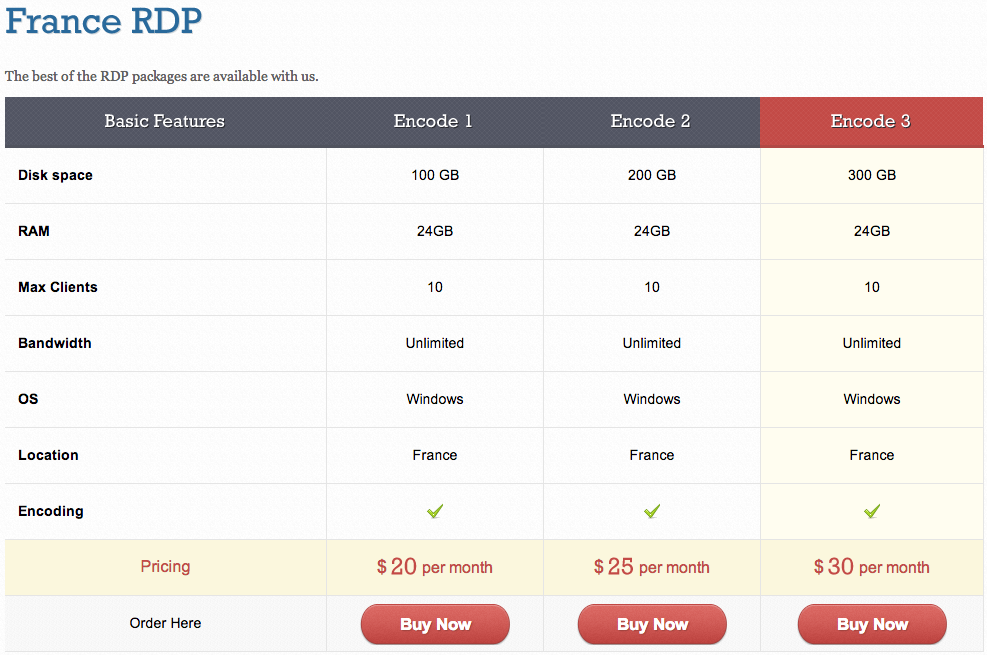This screenshot has height=655, width=987.
Task: Click Max Clients value 10 for Encode 1
Action: [435, 287]
